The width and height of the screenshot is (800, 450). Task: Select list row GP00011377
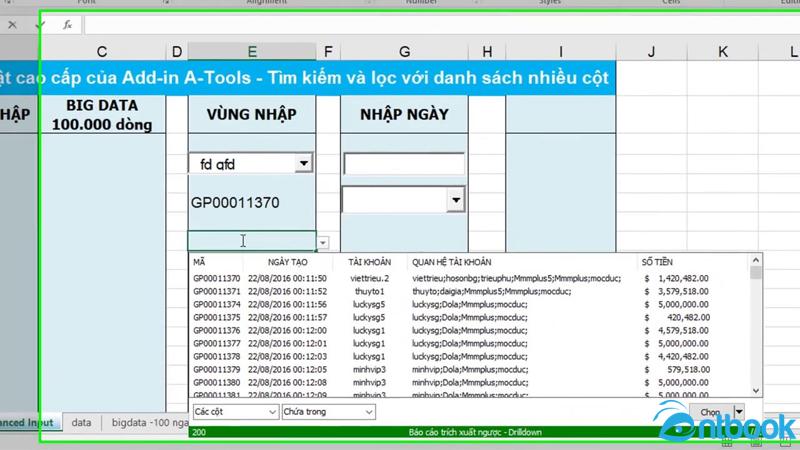(x=469, y=343)
